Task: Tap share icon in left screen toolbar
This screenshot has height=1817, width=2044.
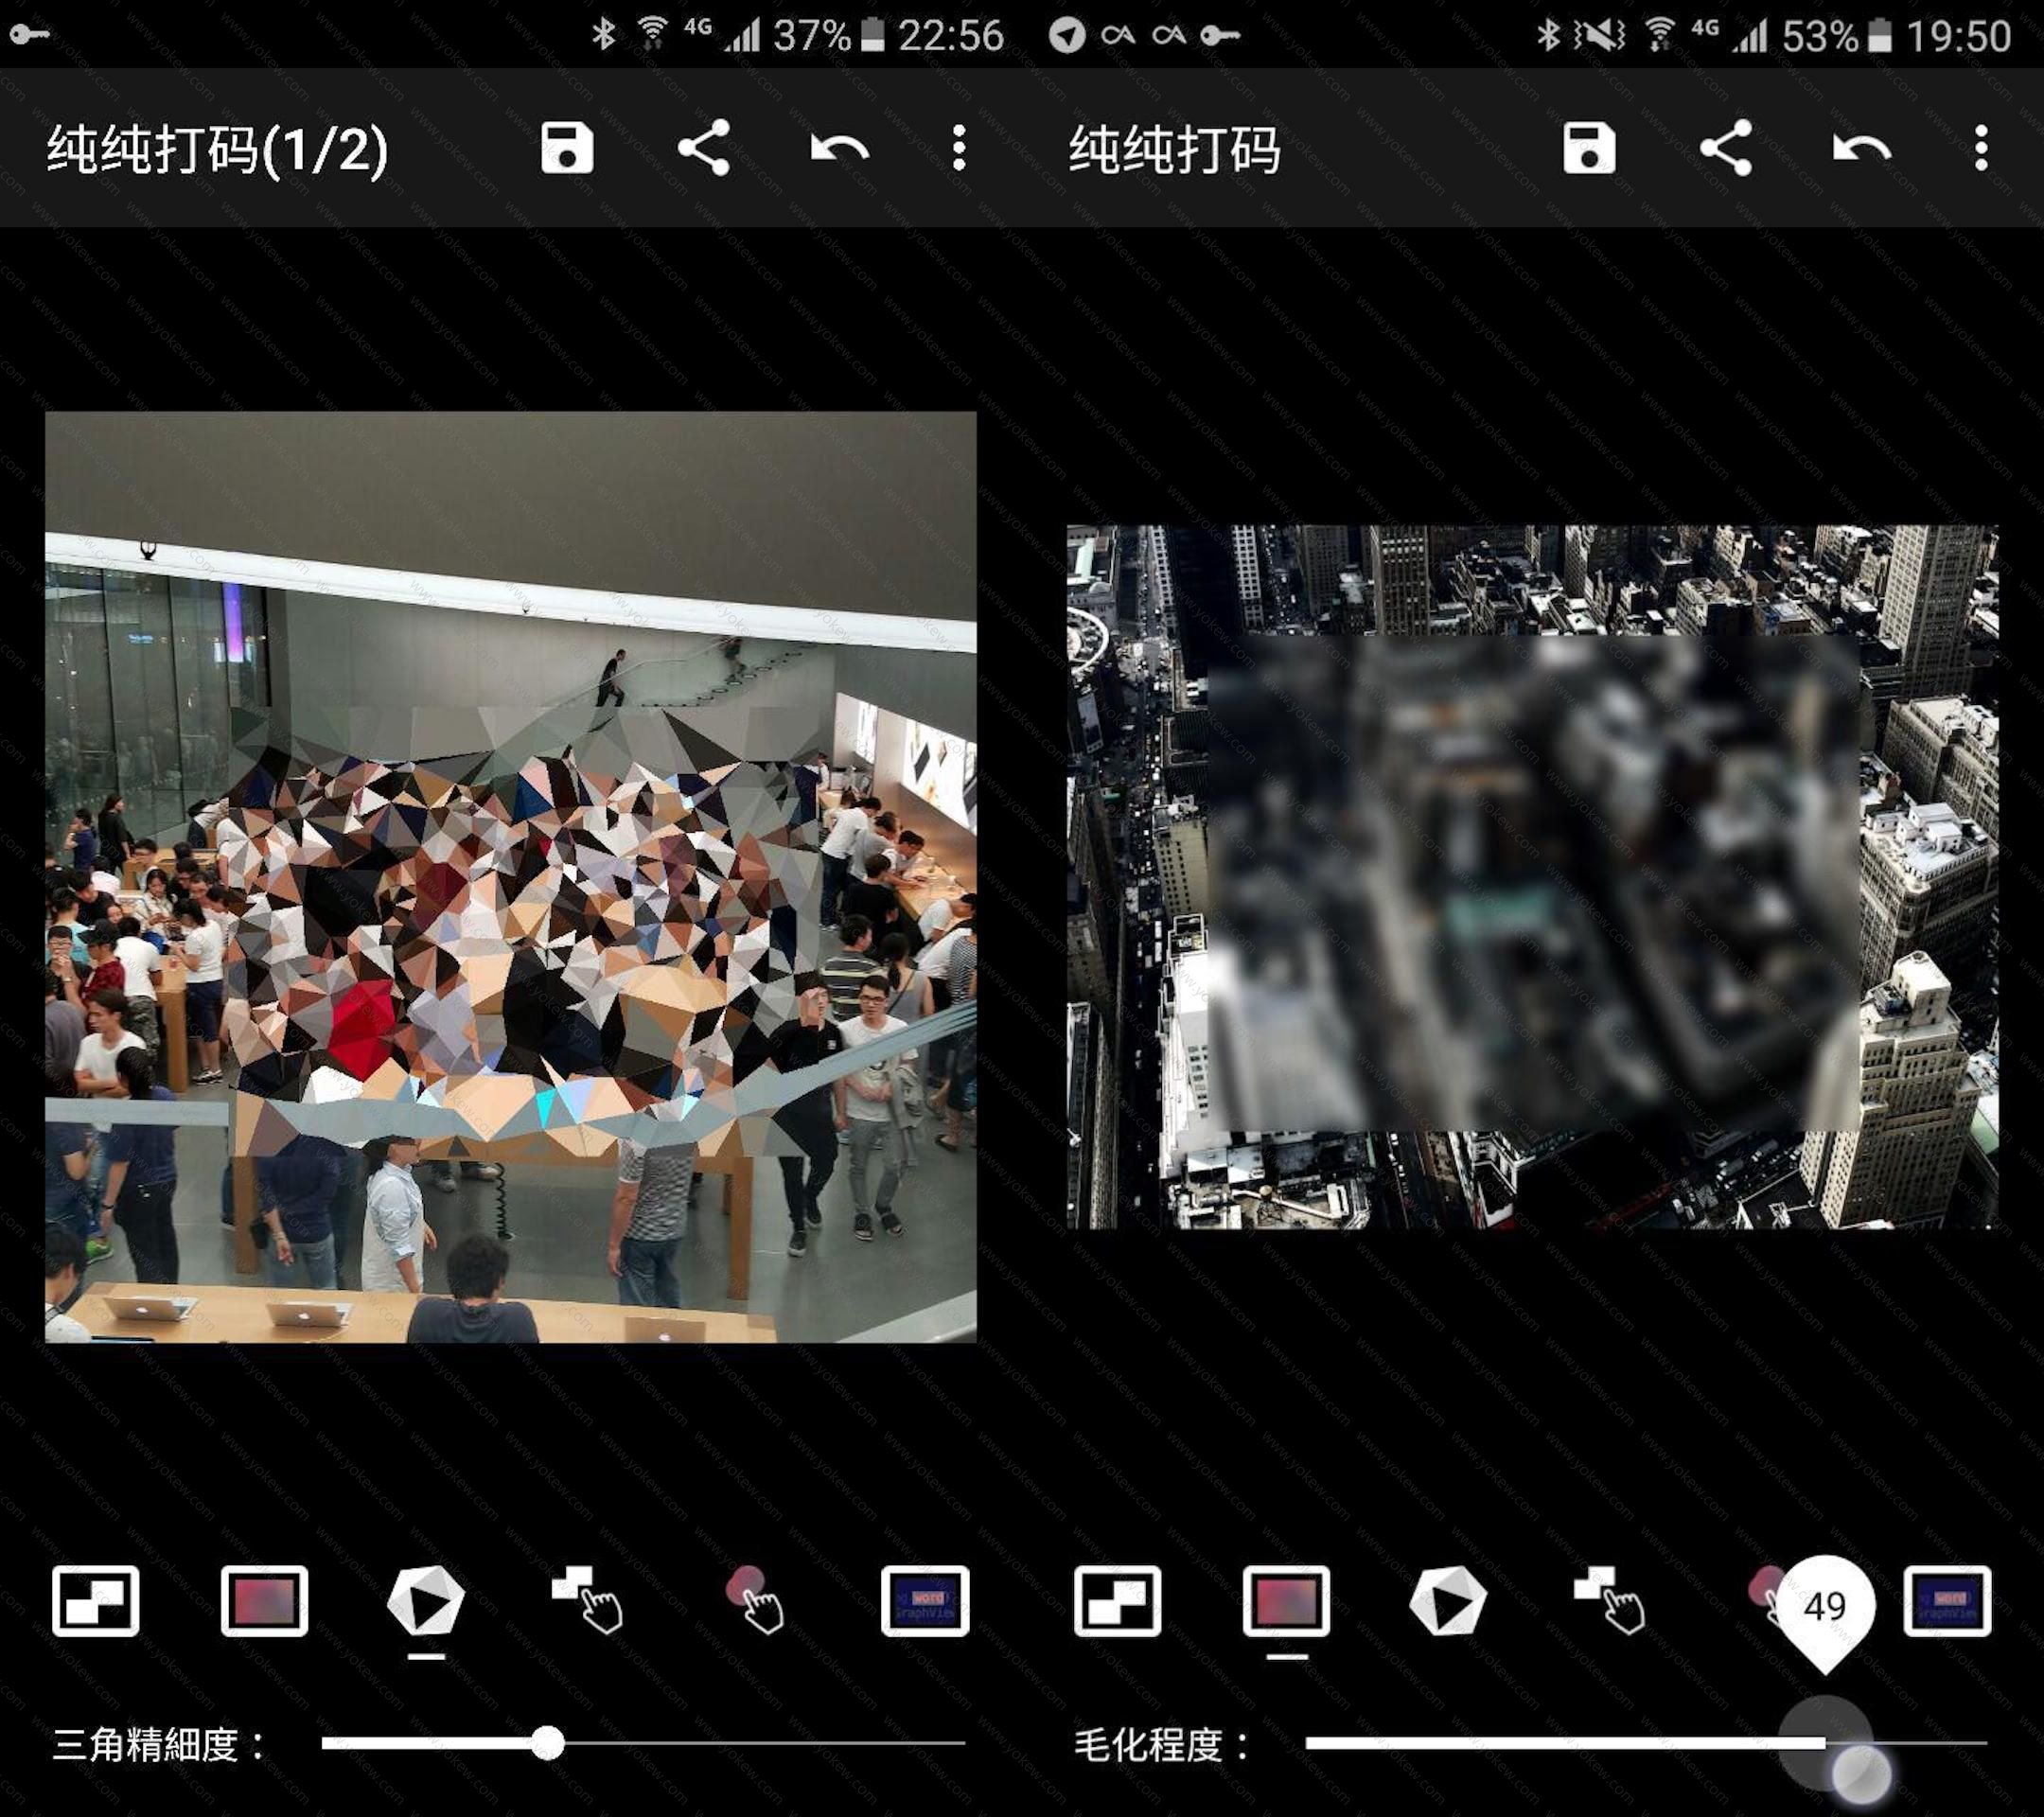Action: point(704,149)
